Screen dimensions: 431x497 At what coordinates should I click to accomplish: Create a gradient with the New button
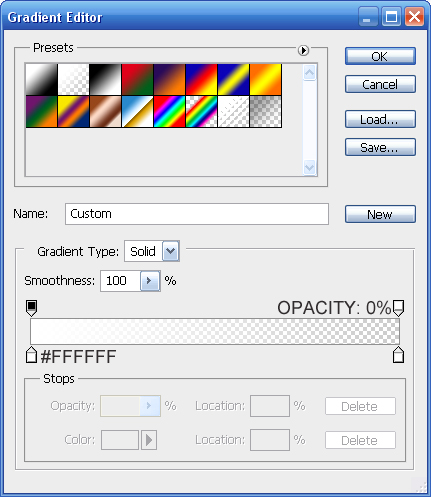point(380,214)
